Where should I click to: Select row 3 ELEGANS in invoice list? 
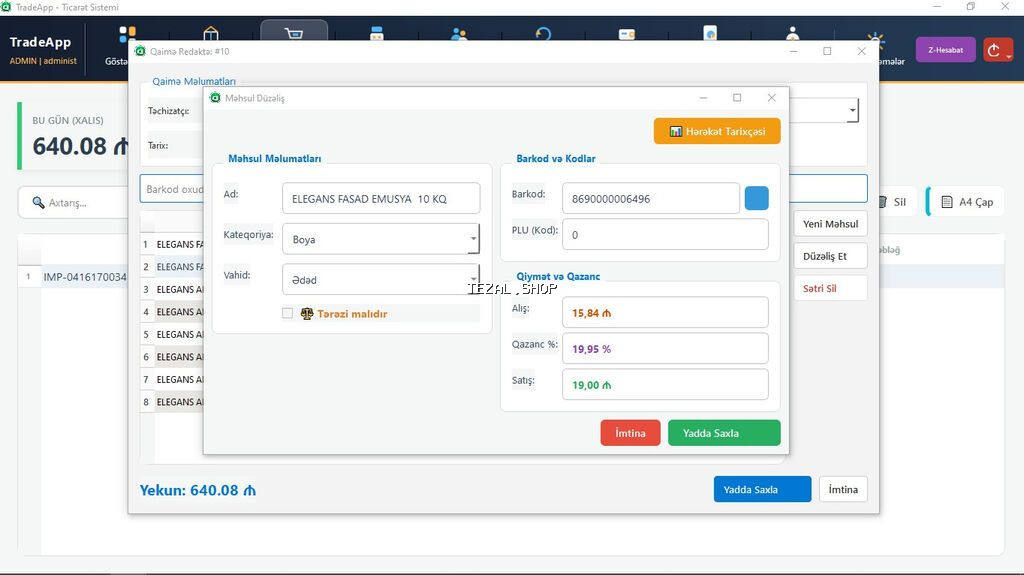point(172,289)
